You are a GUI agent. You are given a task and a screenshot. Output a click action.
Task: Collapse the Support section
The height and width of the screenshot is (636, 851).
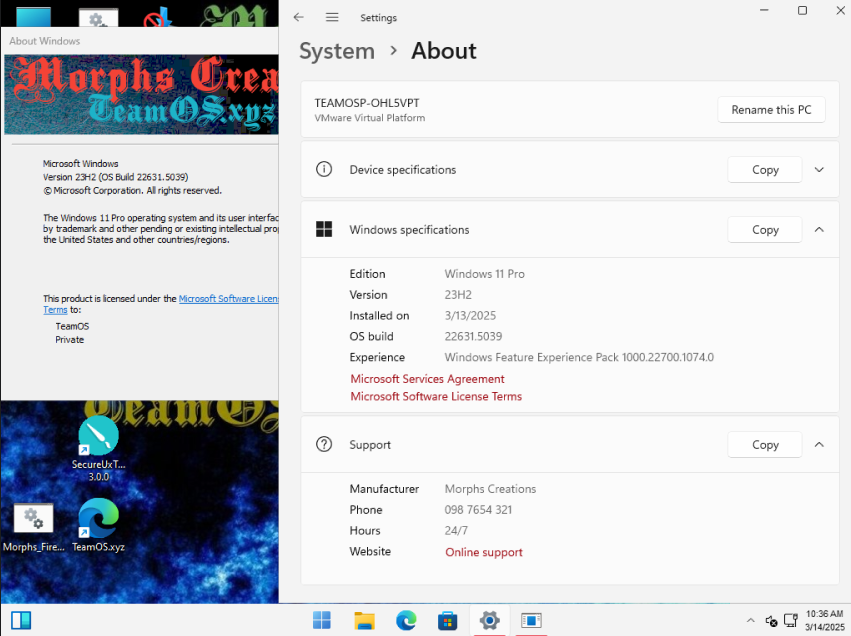(x=820, y=444)
